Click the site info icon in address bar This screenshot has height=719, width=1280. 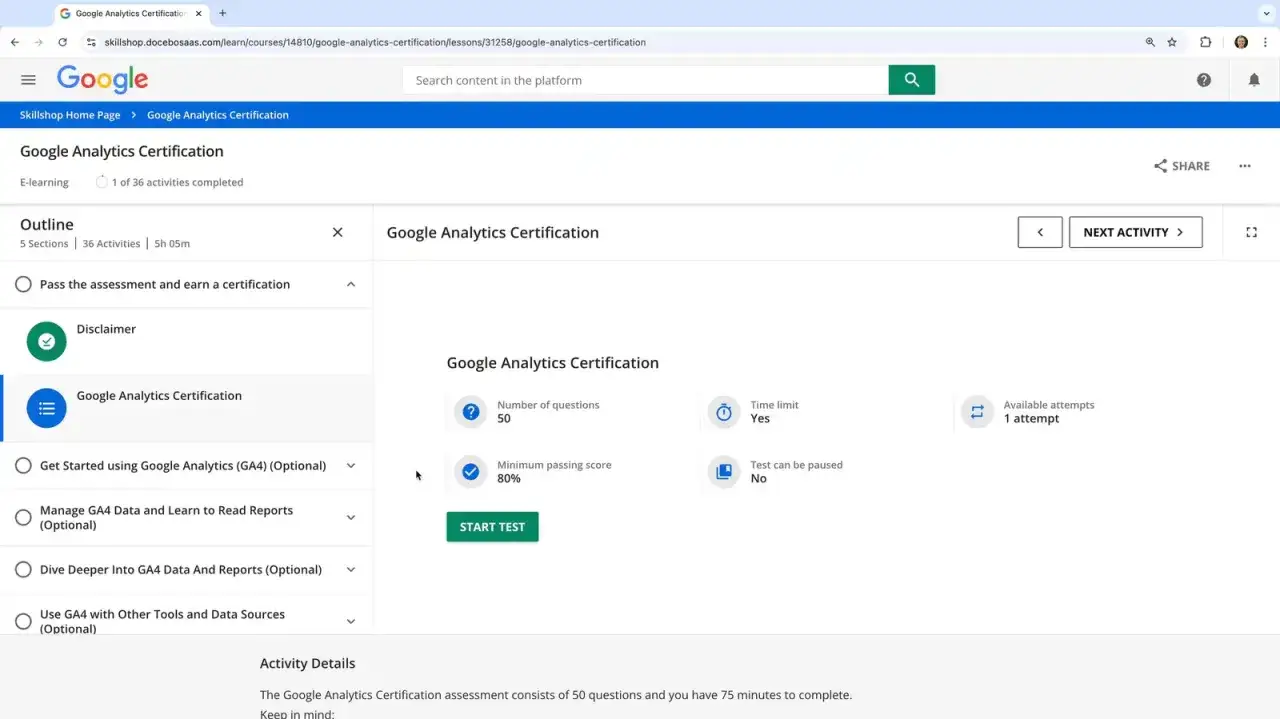91,42
